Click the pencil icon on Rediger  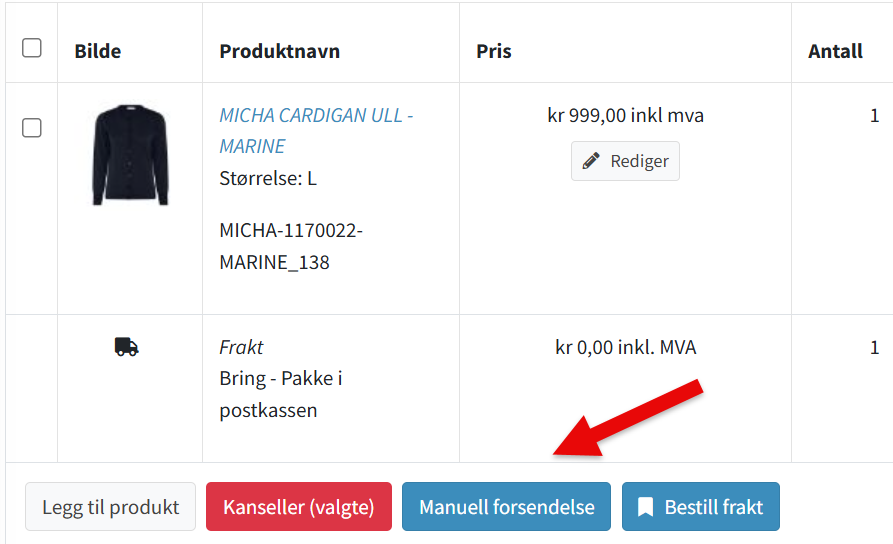tap(591, 161)
